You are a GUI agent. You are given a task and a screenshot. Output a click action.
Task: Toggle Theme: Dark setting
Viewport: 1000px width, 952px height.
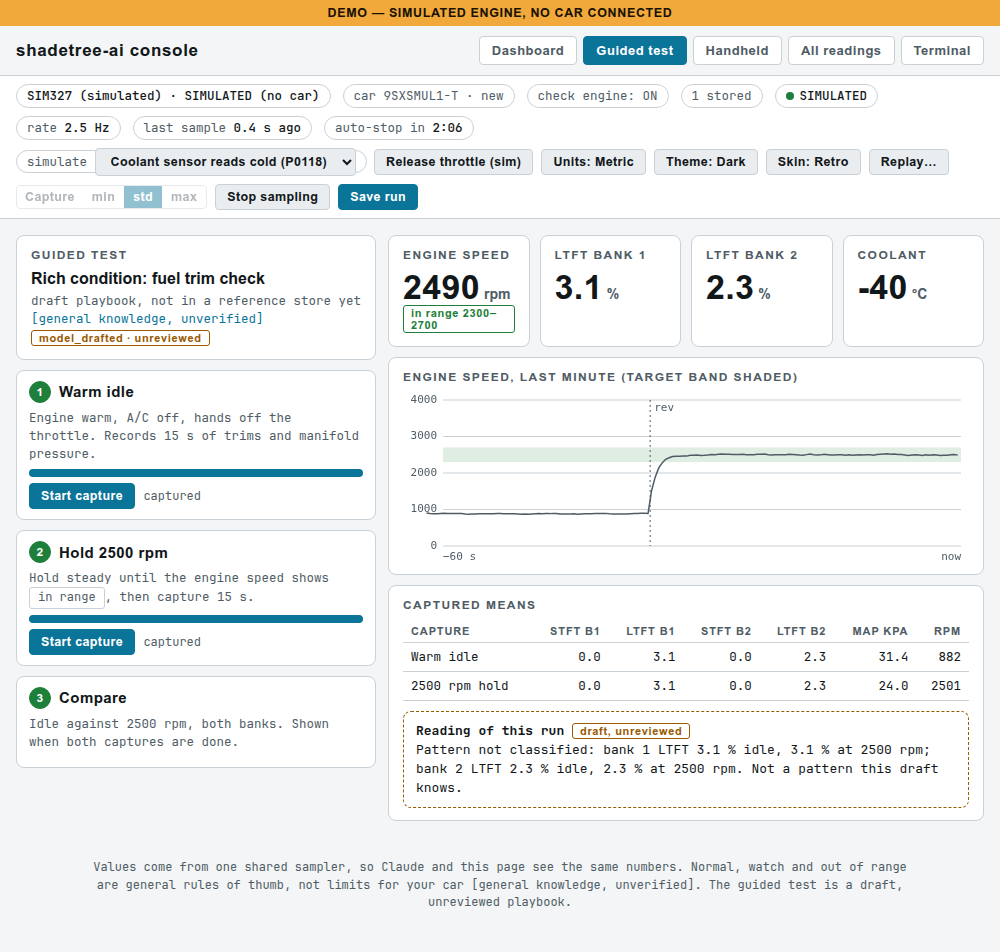[x=705, y=162]
